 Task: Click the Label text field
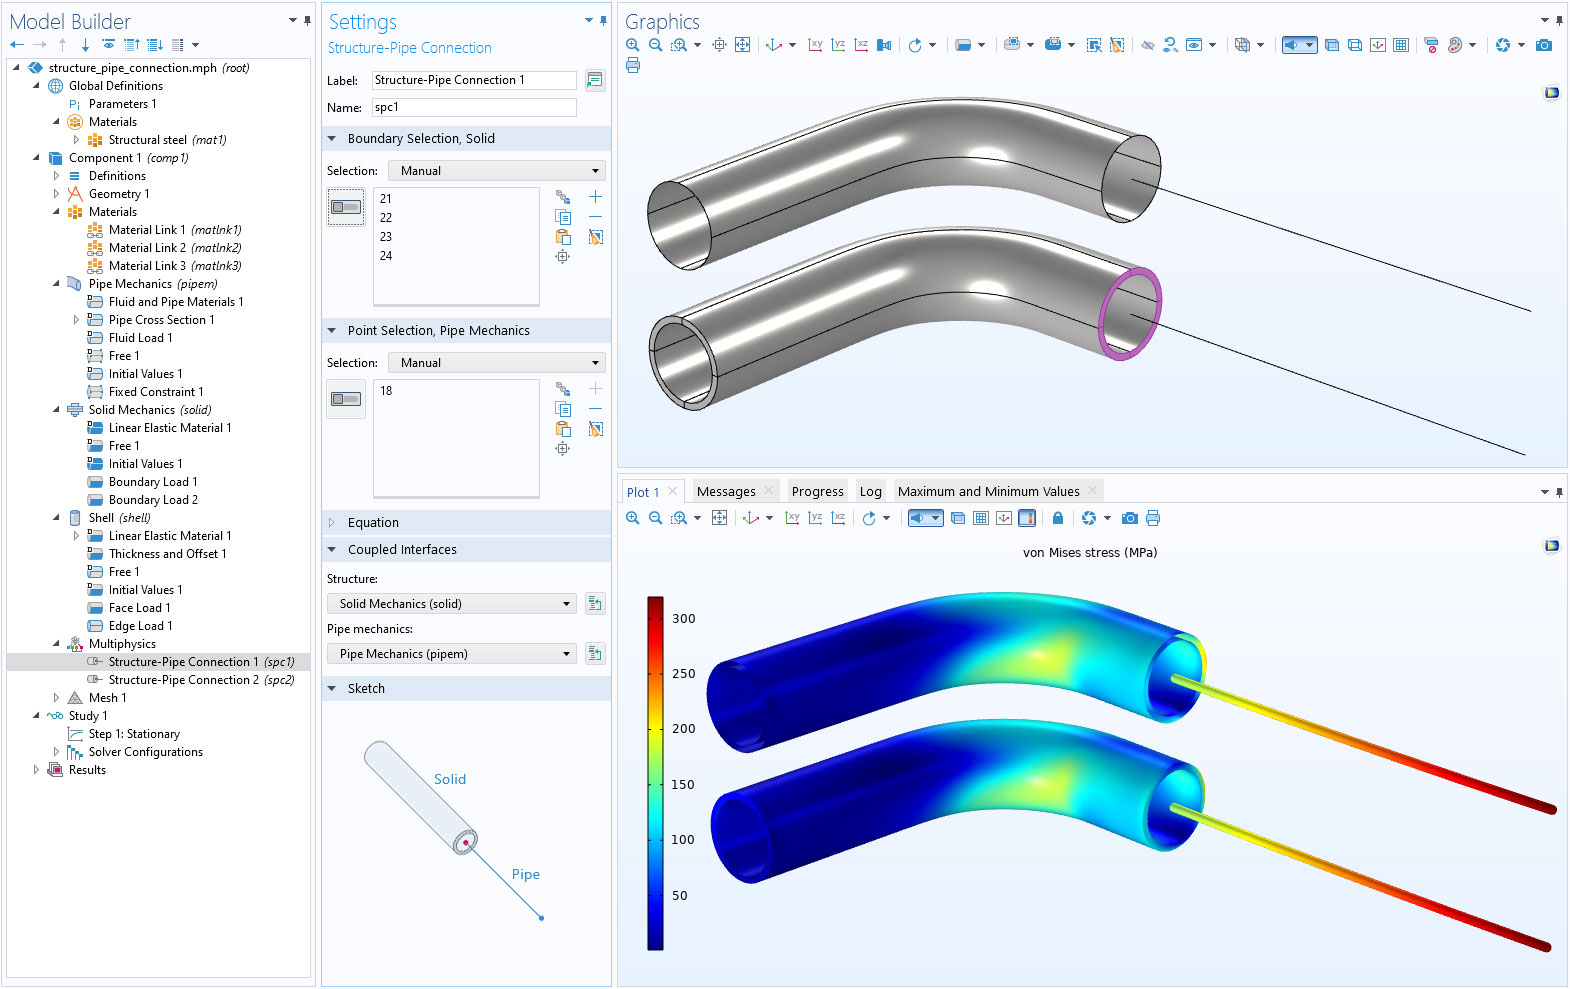pyautogui.click(x=474, y=80)
